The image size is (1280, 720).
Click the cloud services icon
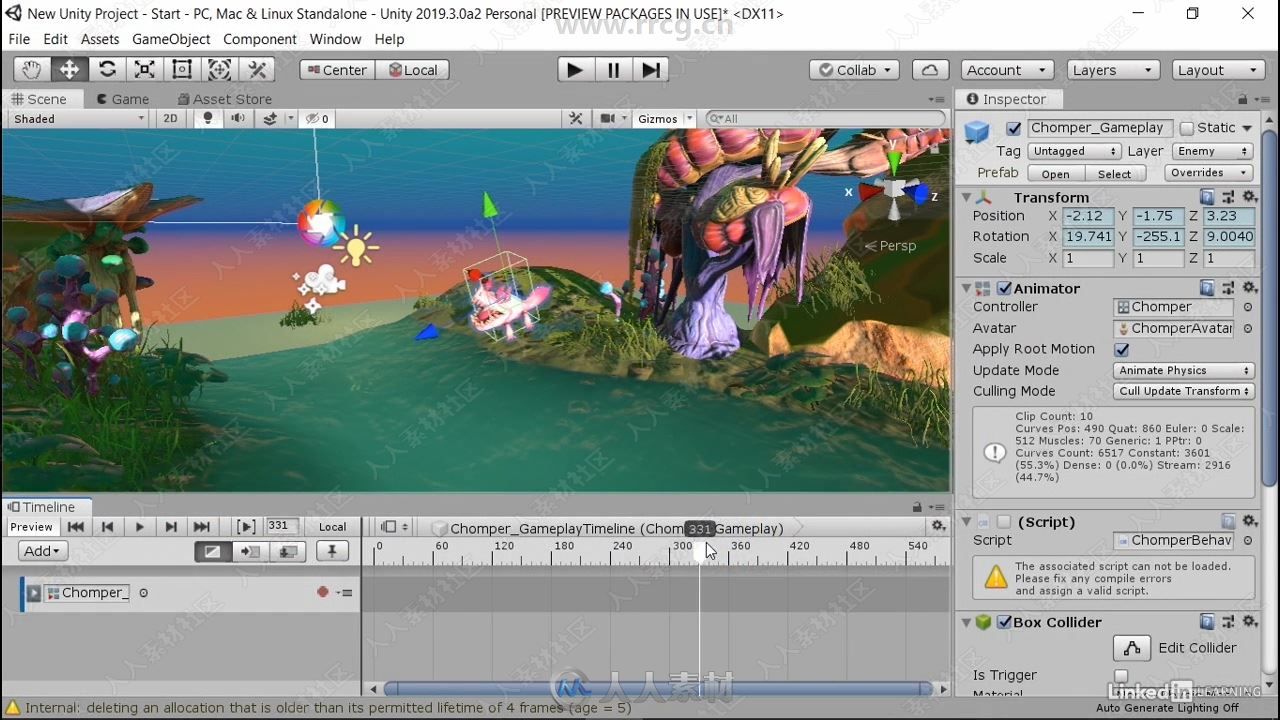(930, 70)
